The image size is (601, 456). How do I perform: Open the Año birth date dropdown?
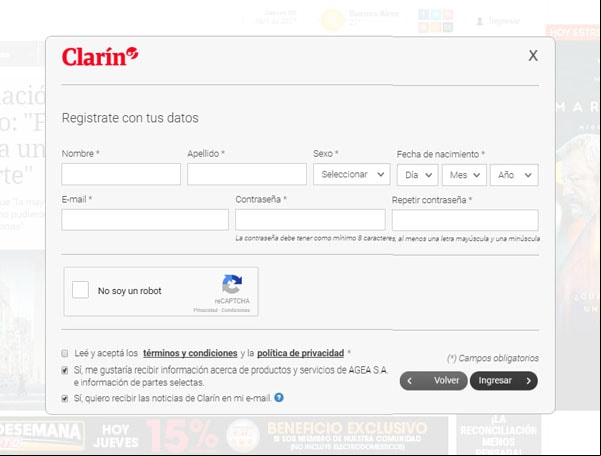(514, 175)
